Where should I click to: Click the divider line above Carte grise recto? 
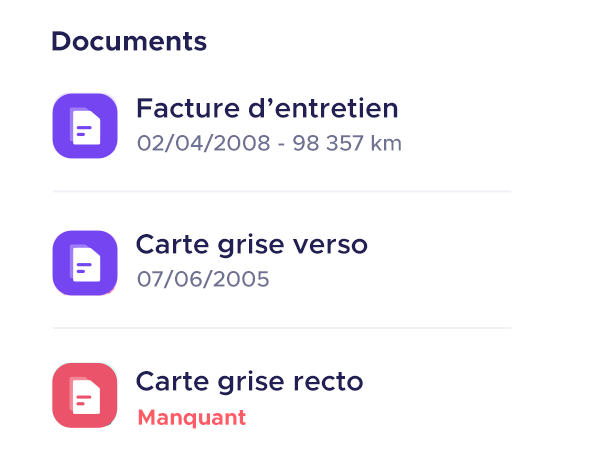pyautogui.click(x=282, y=328)
